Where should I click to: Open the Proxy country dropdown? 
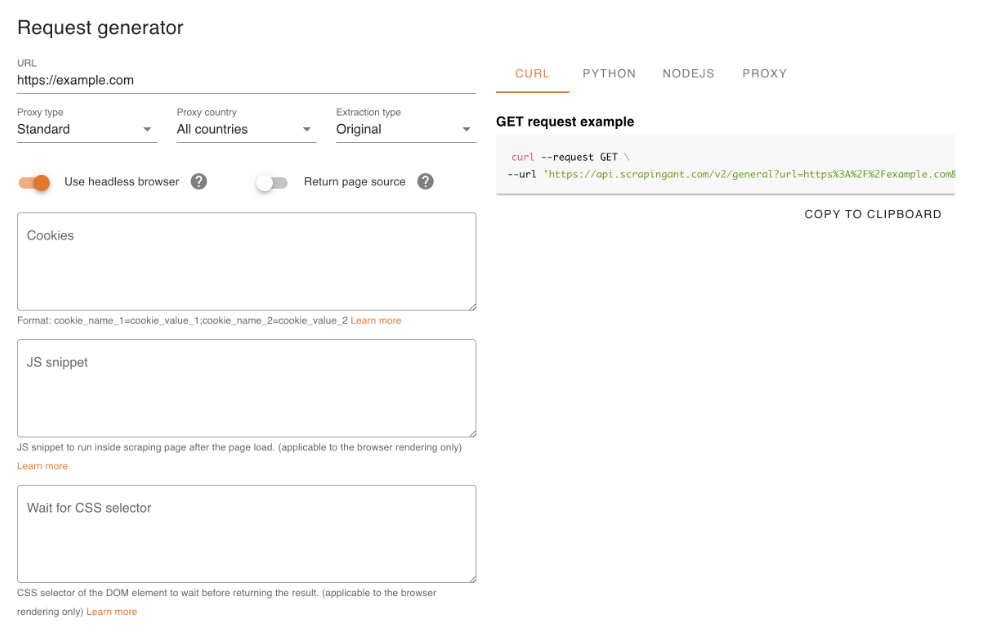[x=245, y=129]
